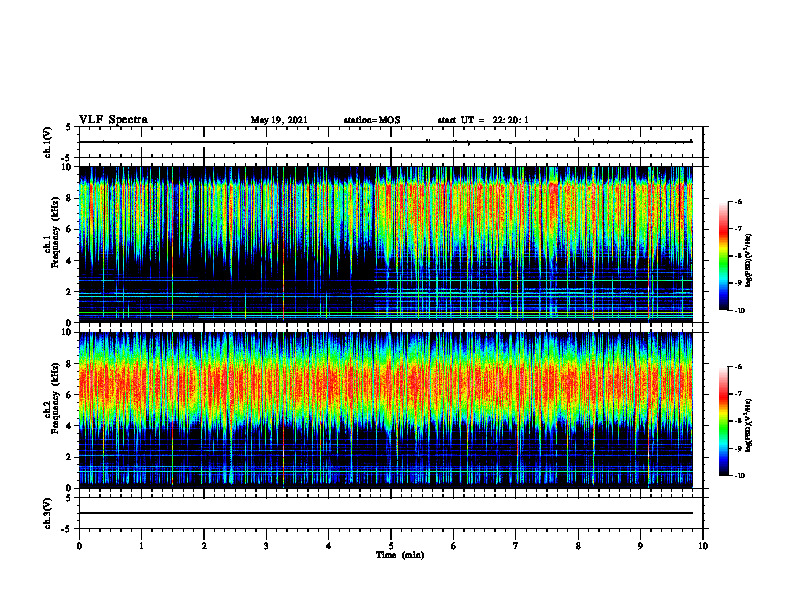Click the ch.1 spectrogram color scale bar
Viewport: 792px width, 612px height.
coord(723,256)
